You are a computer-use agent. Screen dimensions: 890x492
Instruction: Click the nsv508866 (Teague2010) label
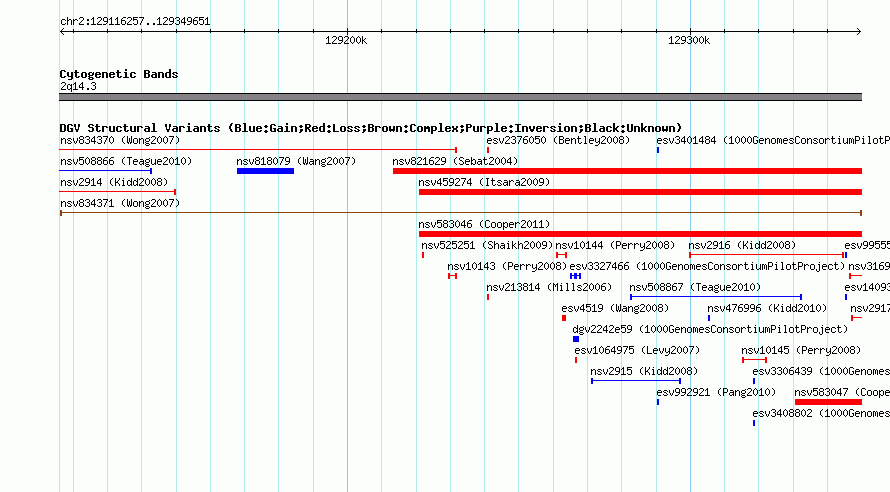pyautogui.click(x=126, y=161)
